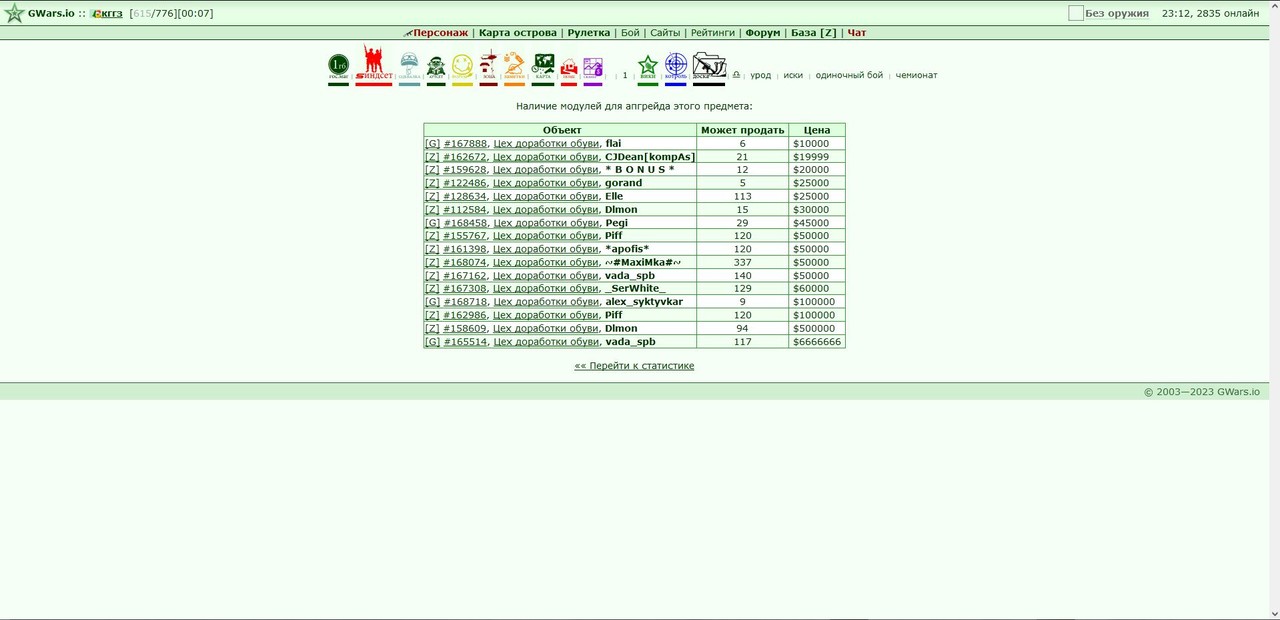
Task: Open the Сайты menu link
Action: click(665, 33)
